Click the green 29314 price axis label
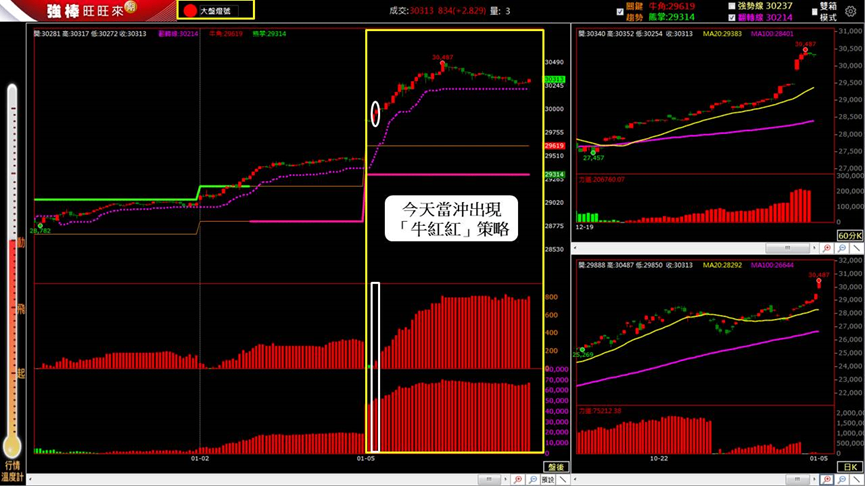Viewport: 865px width, 486px height. [554, 174]
